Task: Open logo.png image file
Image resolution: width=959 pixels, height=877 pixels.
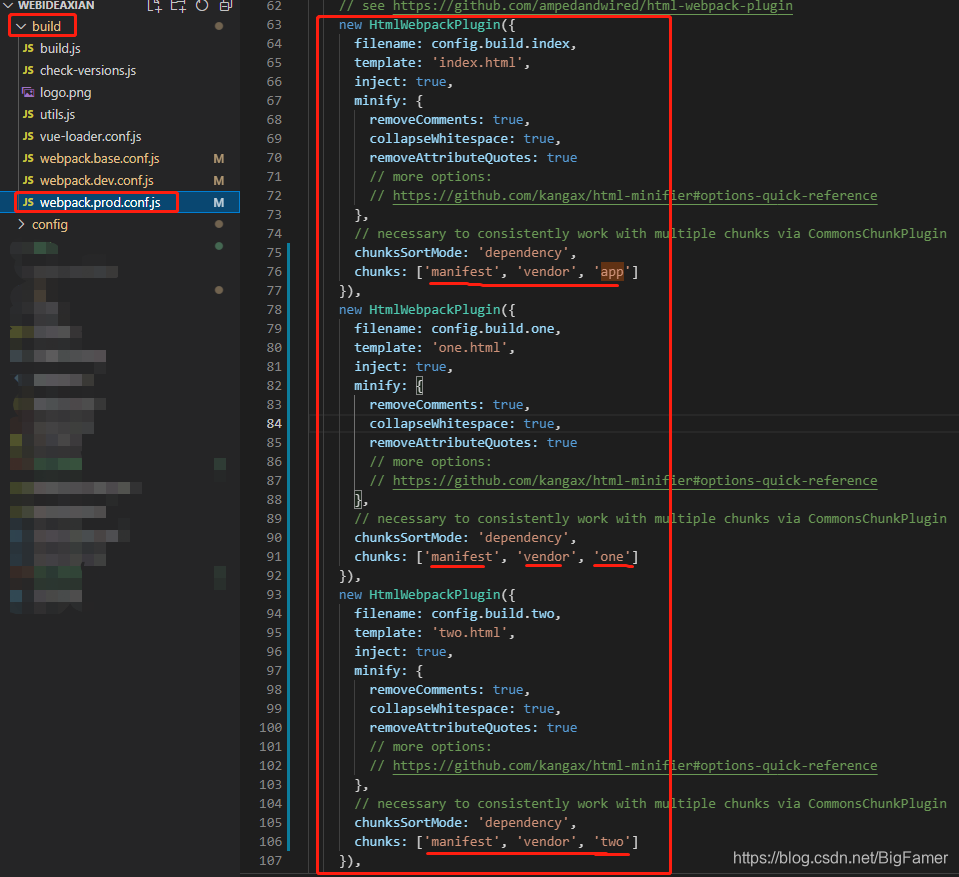Action: (x=65, y=92)
